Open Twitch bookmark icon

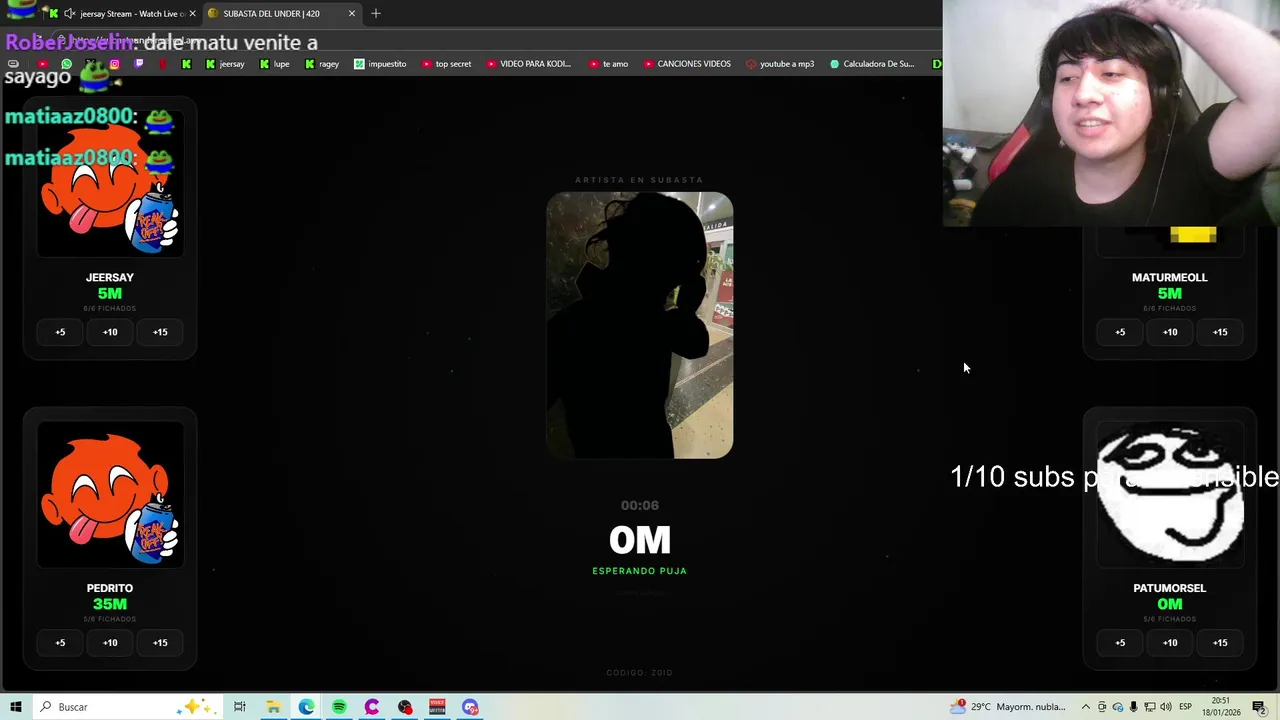138,64
